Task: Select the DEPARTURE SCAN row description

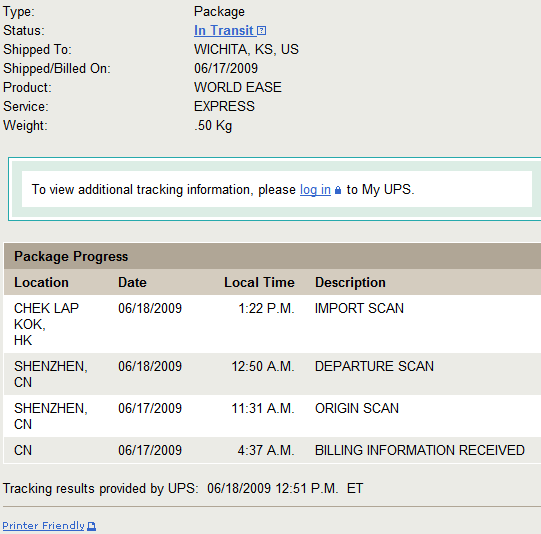Action: point(374,366)
